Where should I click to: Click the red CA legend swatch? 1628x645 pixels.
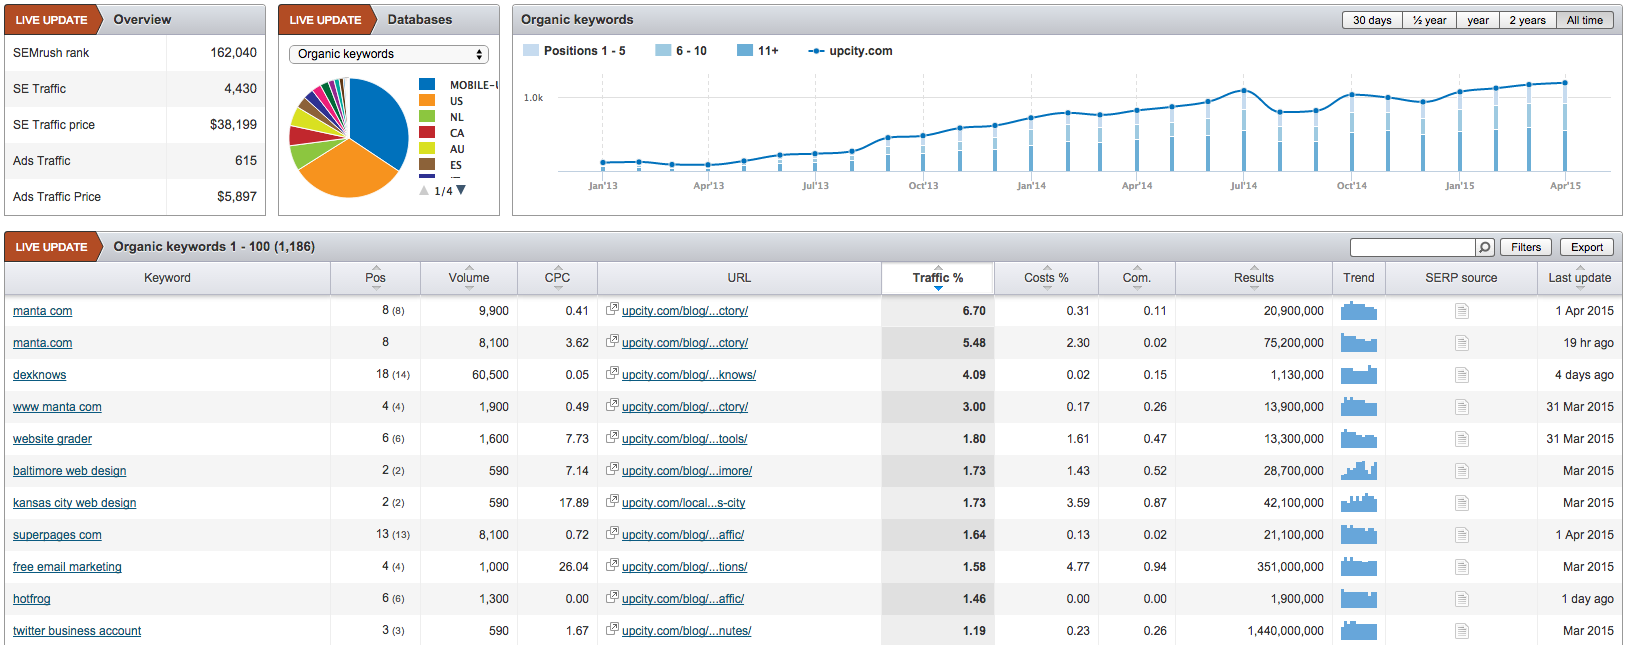(427, 133)
